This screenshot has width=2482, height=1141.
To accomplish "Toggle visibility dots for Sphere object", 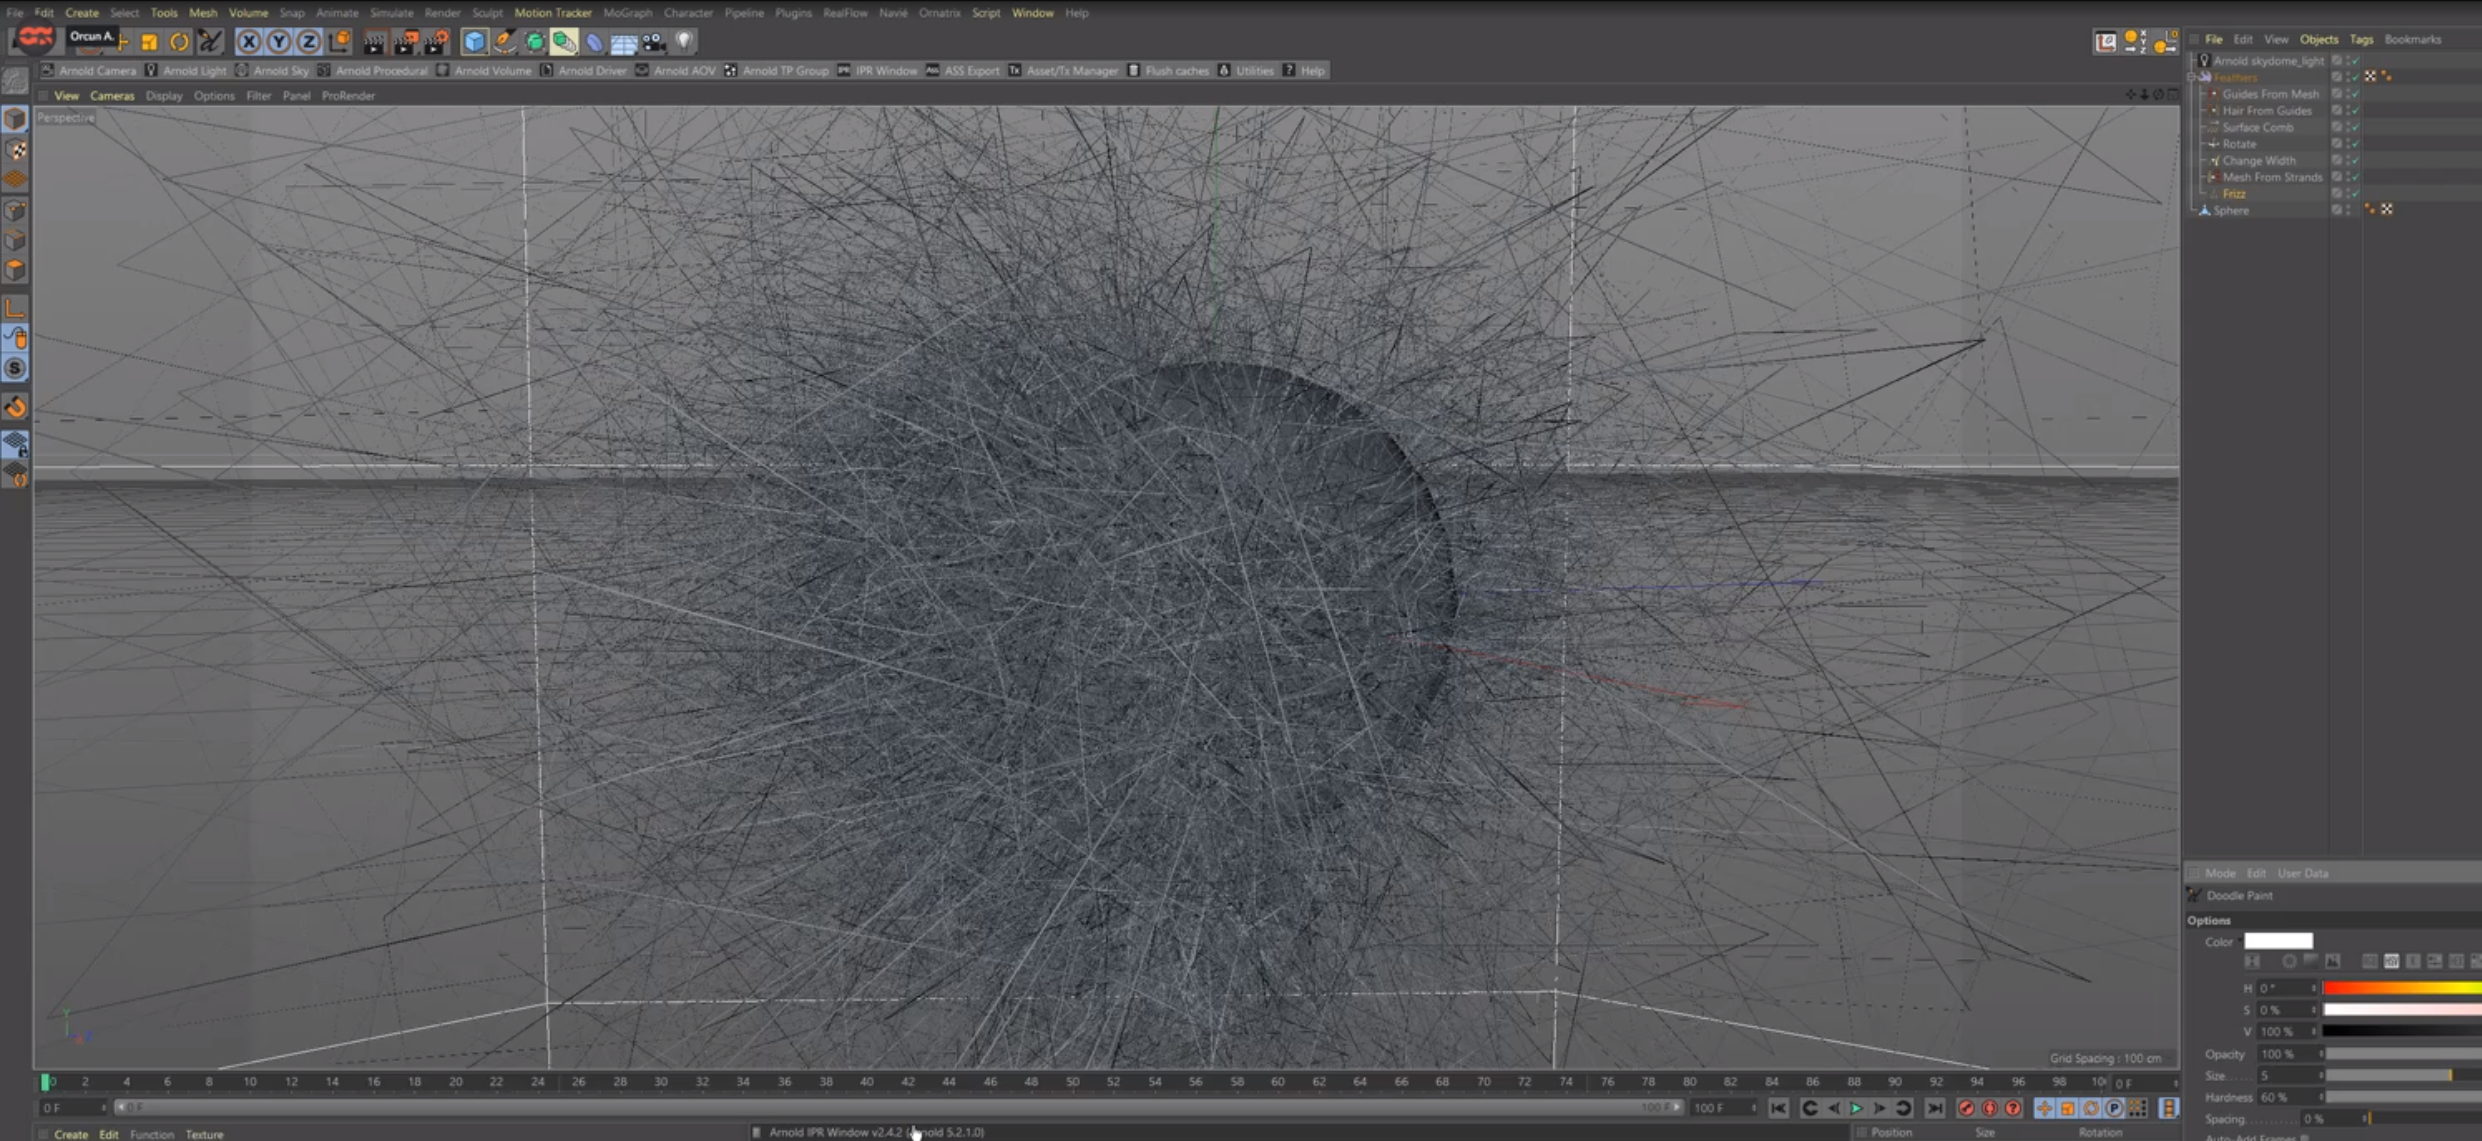I will click(2346, 210).
